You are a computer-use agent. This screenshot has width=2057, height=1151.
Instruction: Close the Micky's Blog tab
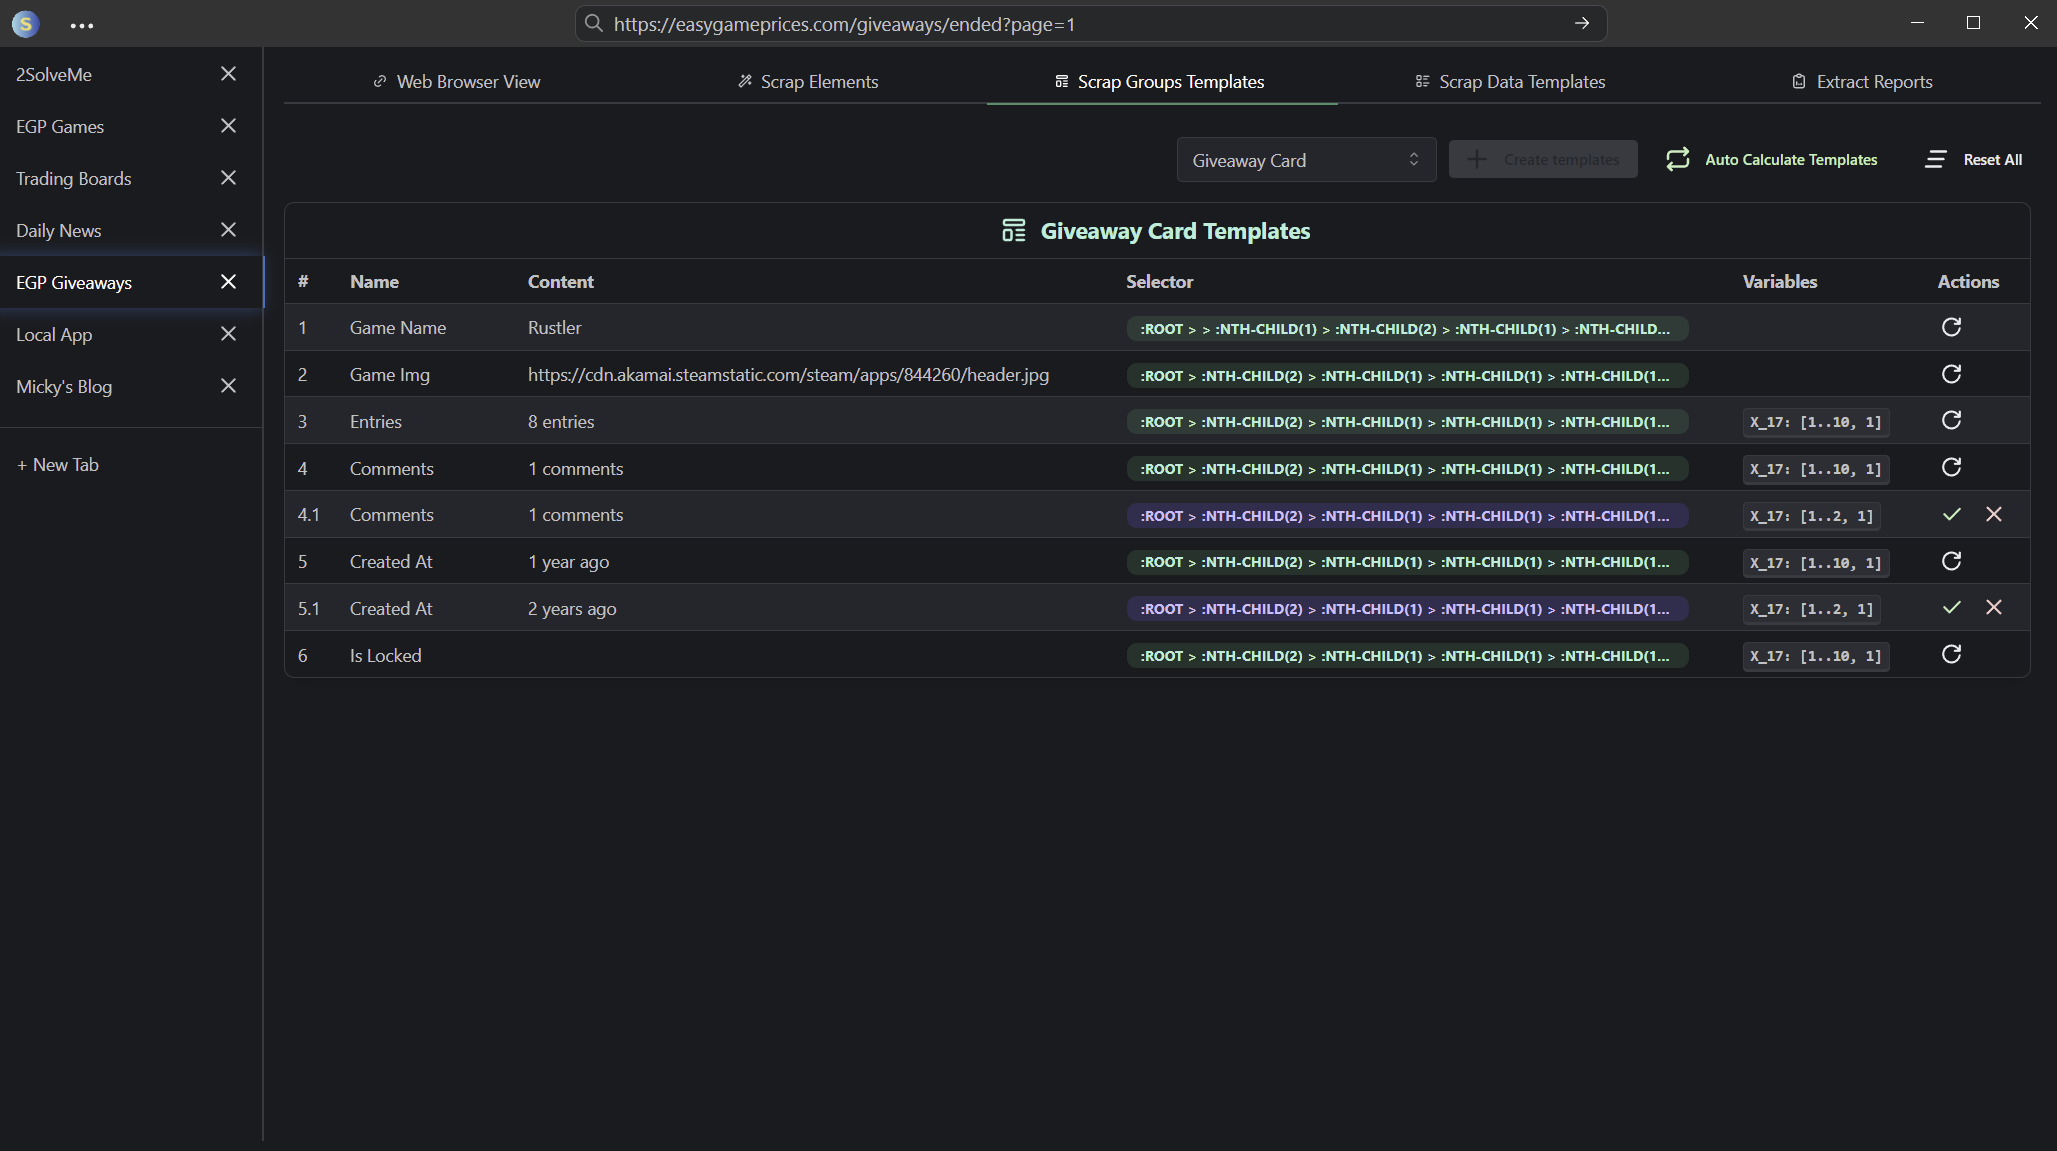pos(228,386)
